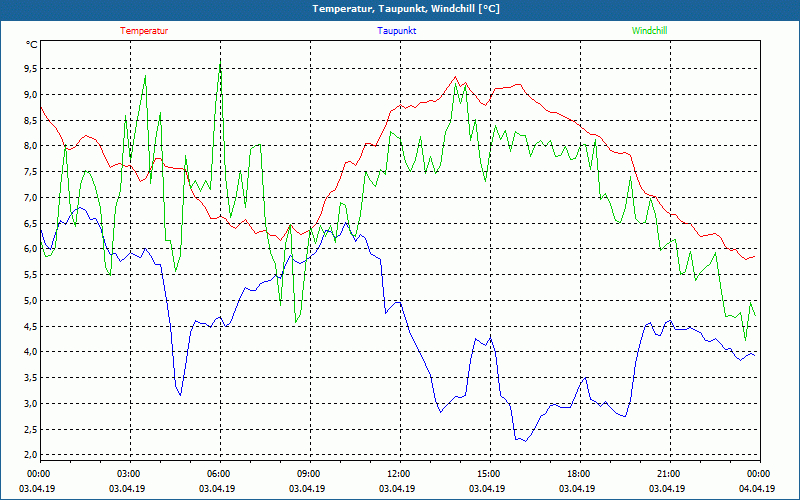Select the 18:00 time label on x-axis
Viewport: 800px width, 500px height.
578,473
